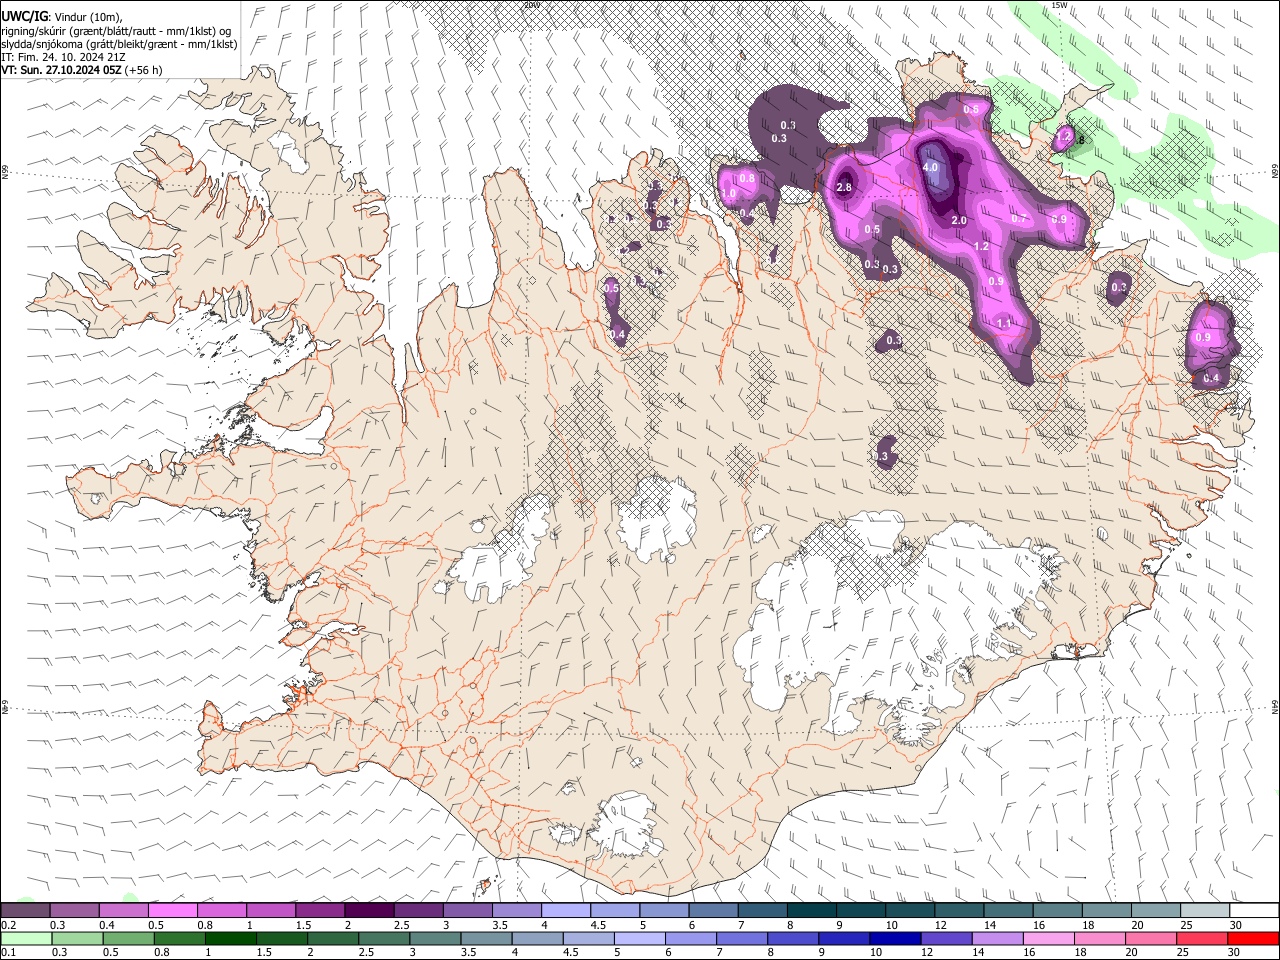
Task: Click the upper legend swatch between 6 and 7
Action: [x=714, y=910]
